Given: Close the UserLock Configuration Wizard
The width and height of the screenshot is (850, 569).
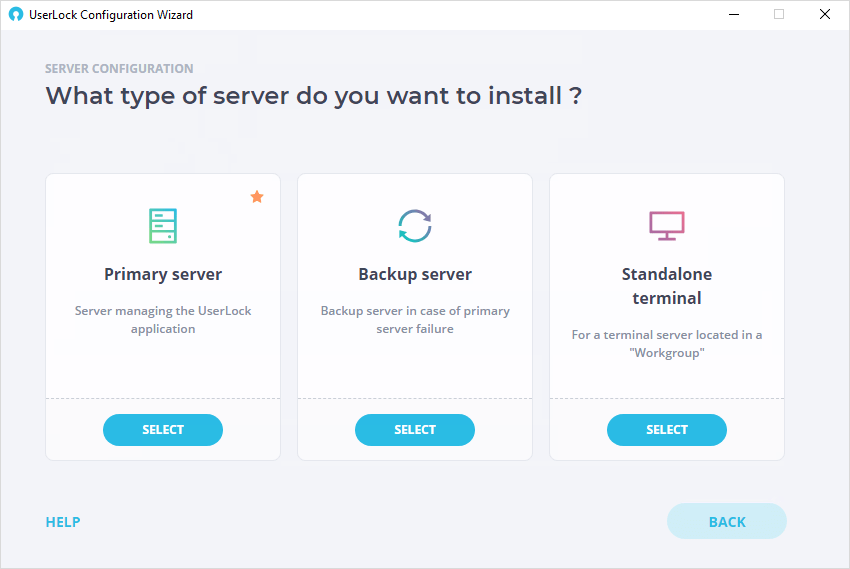Looking at the screenshot, I should [x=825, y=15].
